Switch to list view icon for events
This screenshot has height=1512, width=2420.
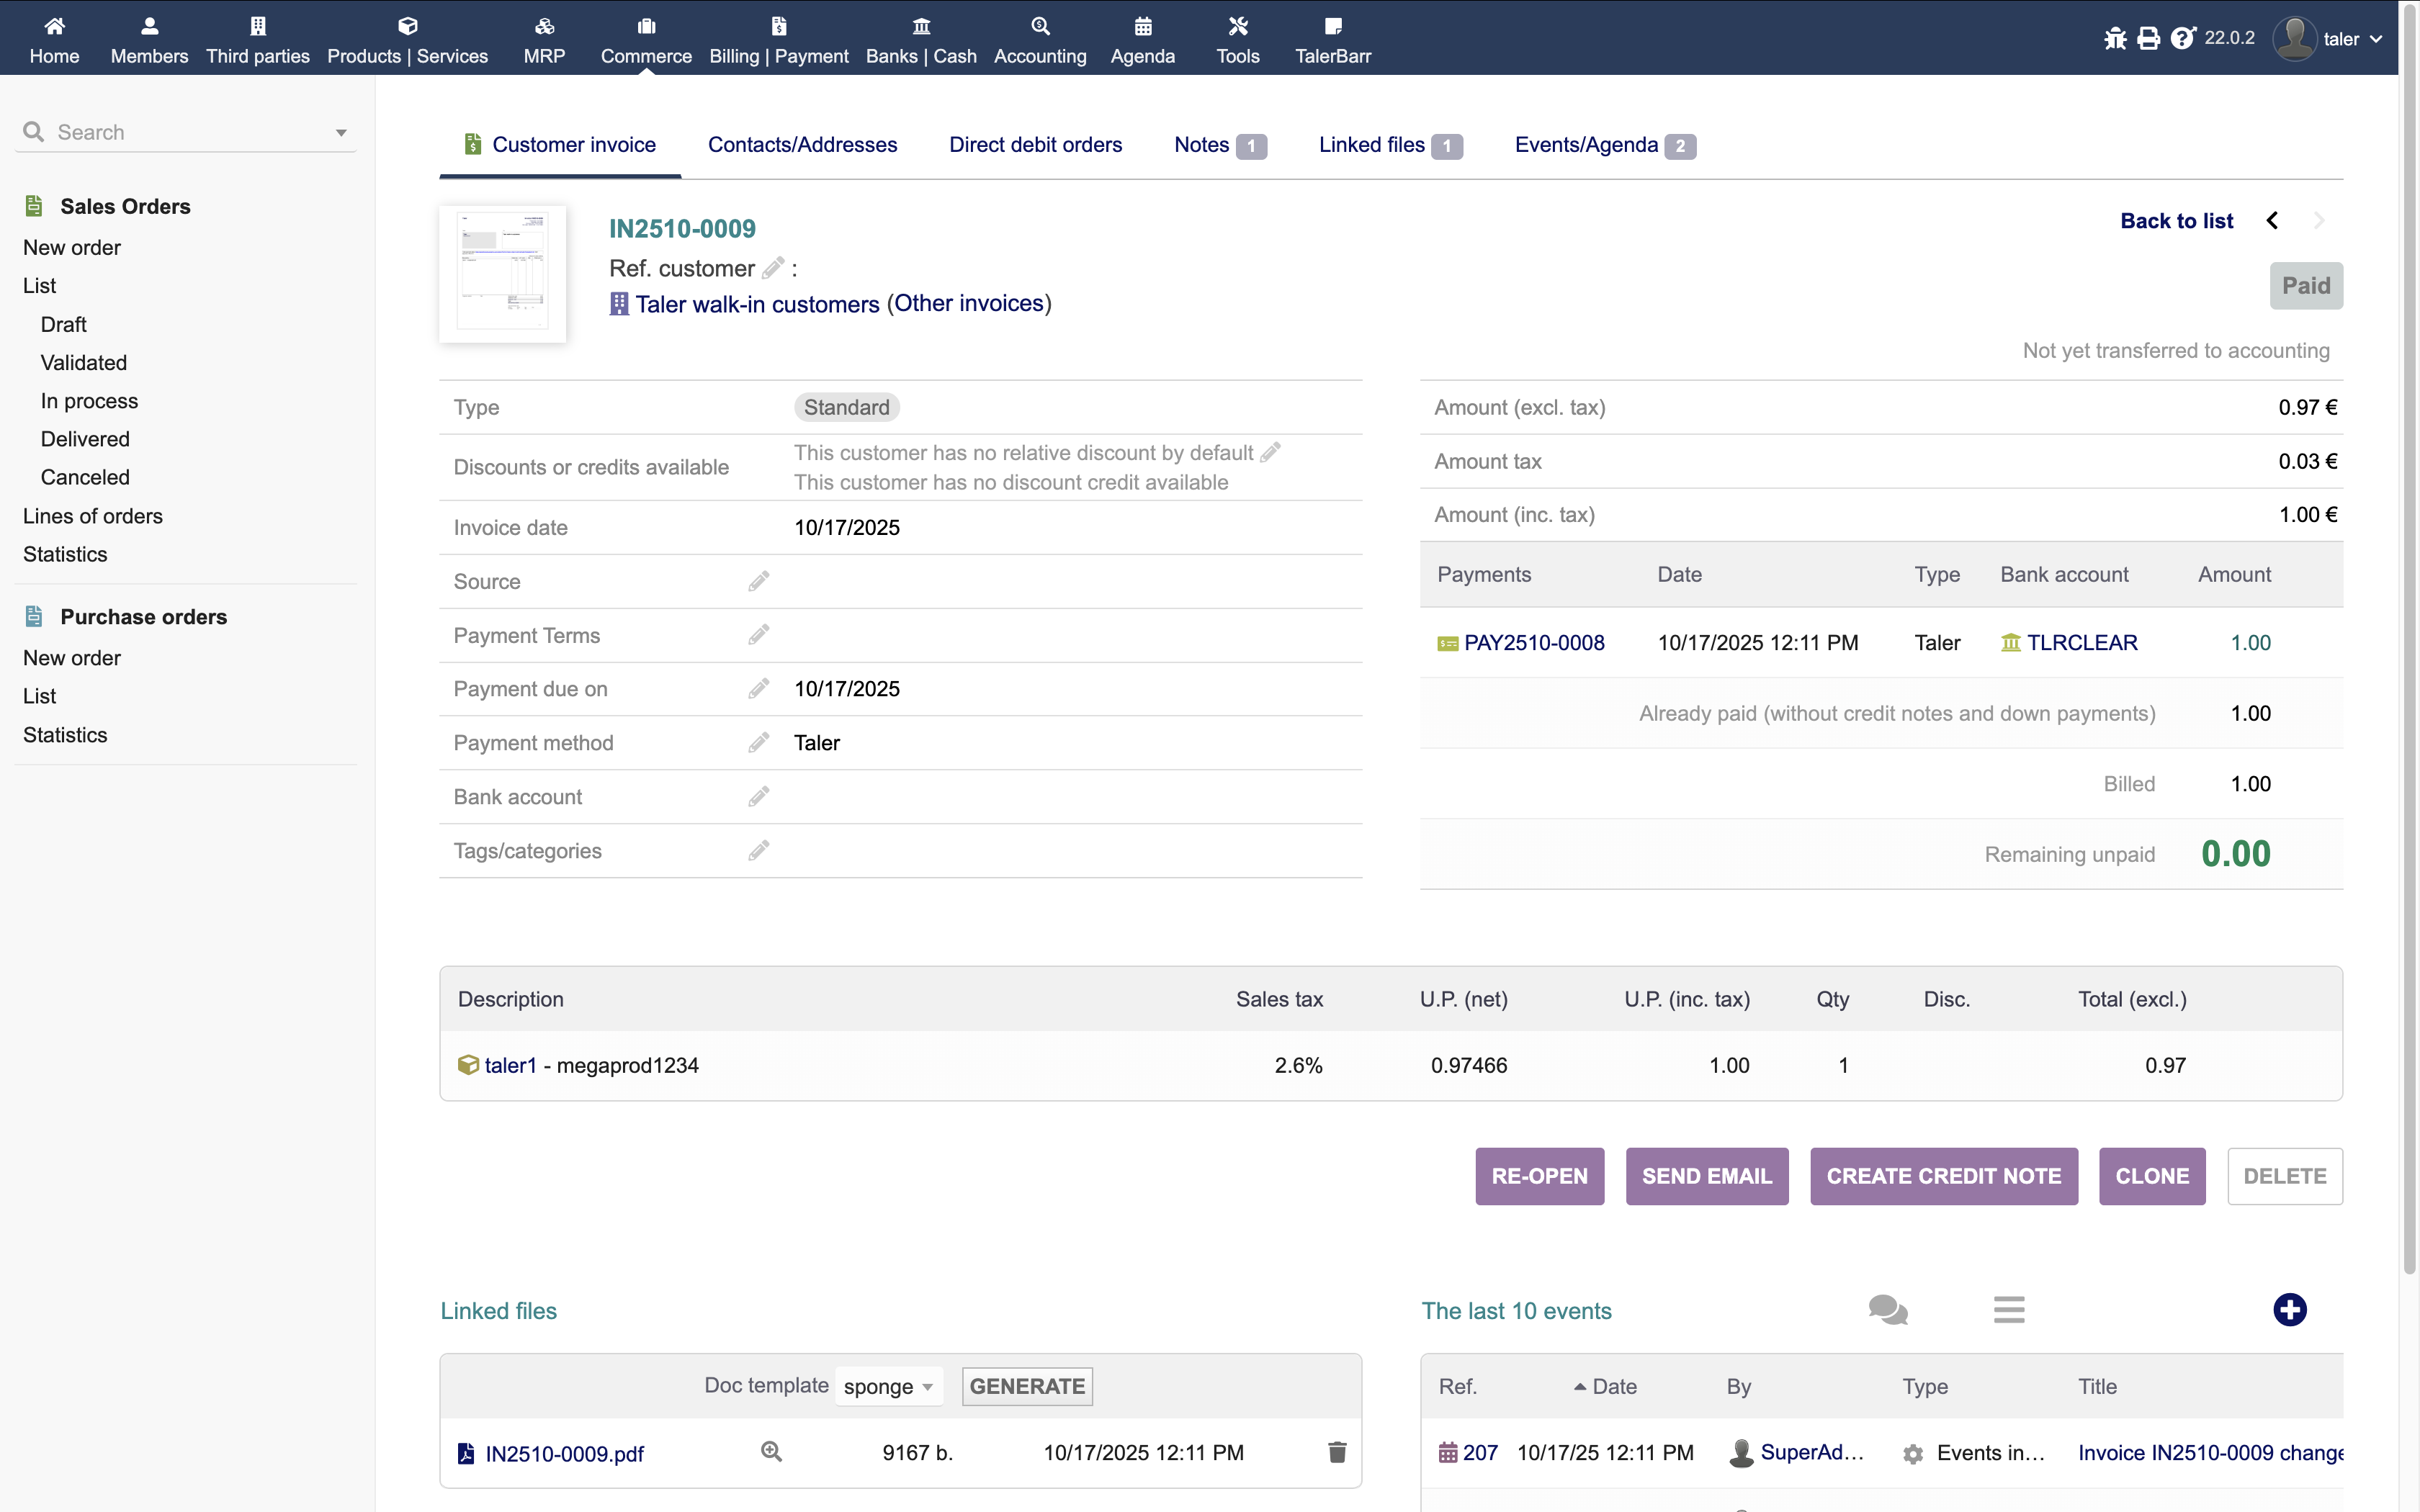click(2008, 1310)
